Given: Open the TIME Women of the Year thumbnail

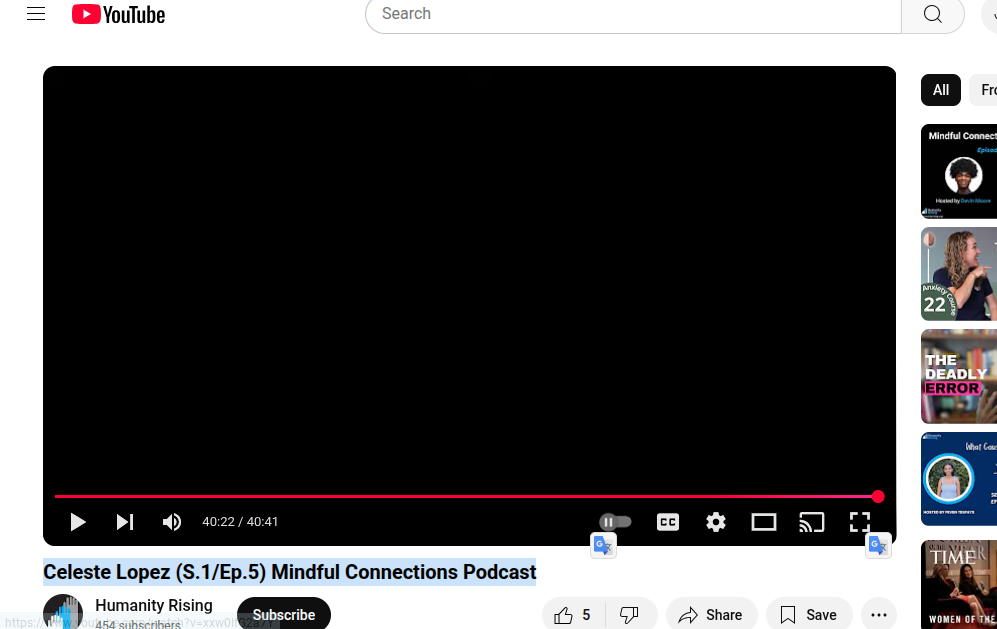Looking at the screenshot, I should tap(959, 584).
